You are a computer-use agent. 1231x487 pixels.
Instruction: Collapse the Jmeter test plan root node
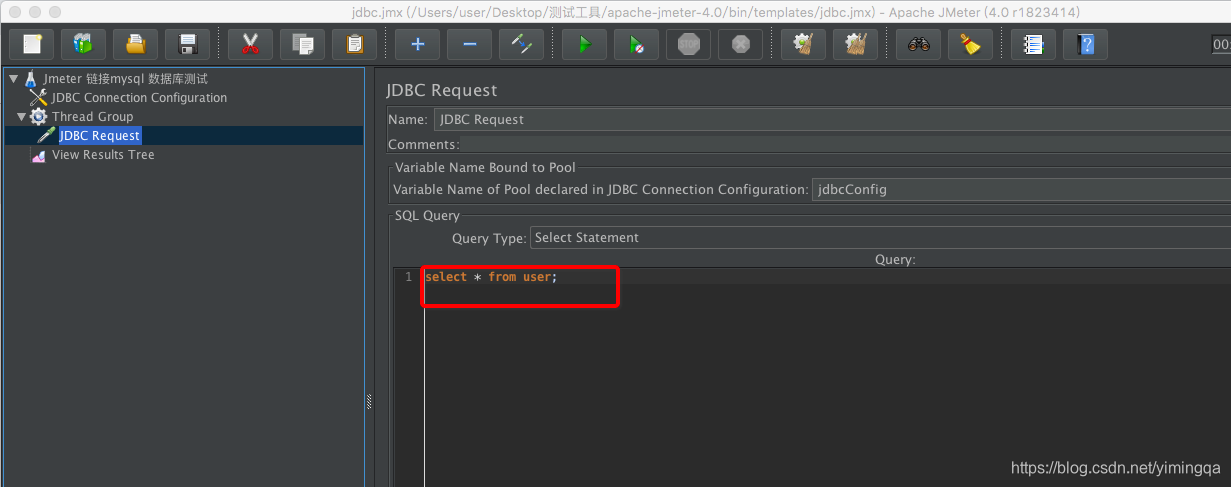pyautogui.click(x=13, y=79)
